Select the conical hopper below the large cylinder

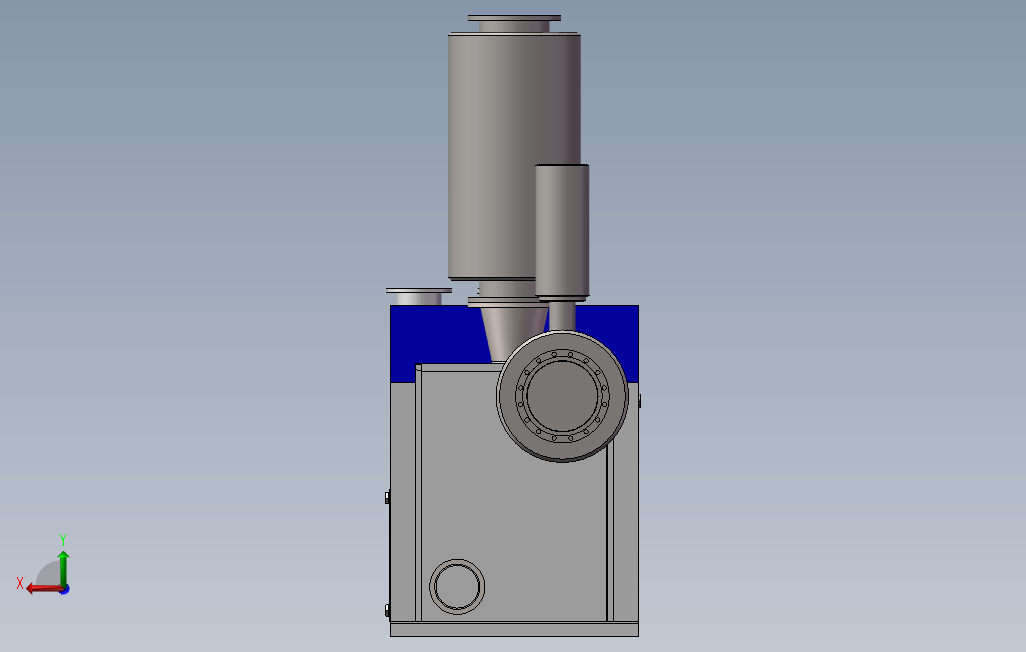(512, 334)
